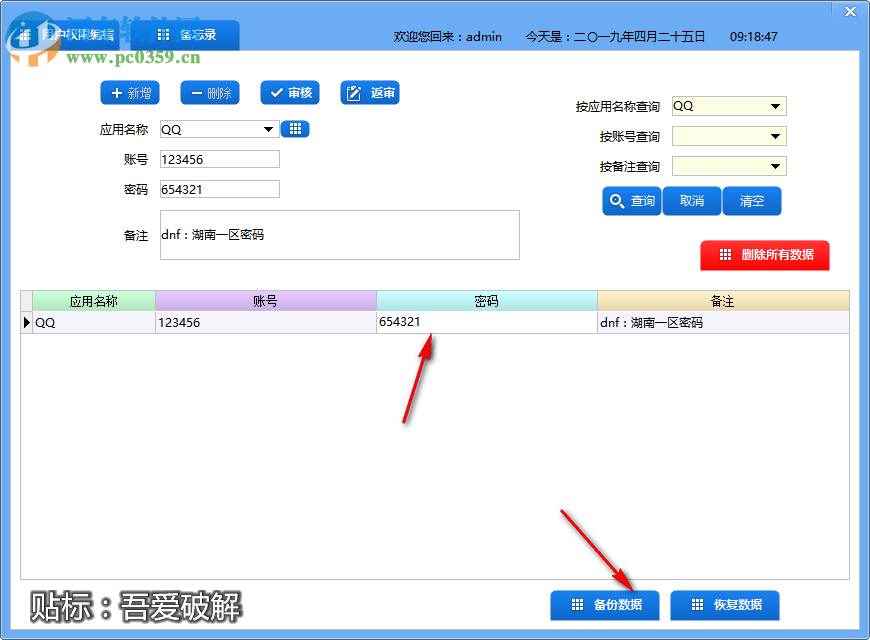
Task: Click the grid icon on 删除所有数据 button
Action: point(727,255)
